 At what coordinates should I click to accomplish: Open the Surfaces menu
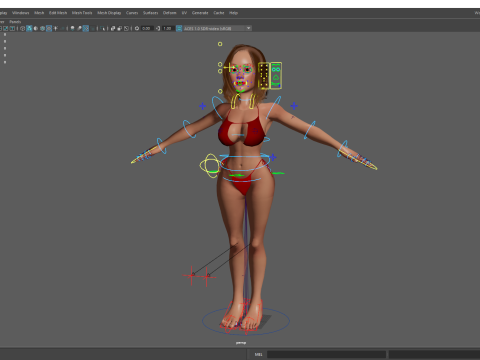click(151, 13)
